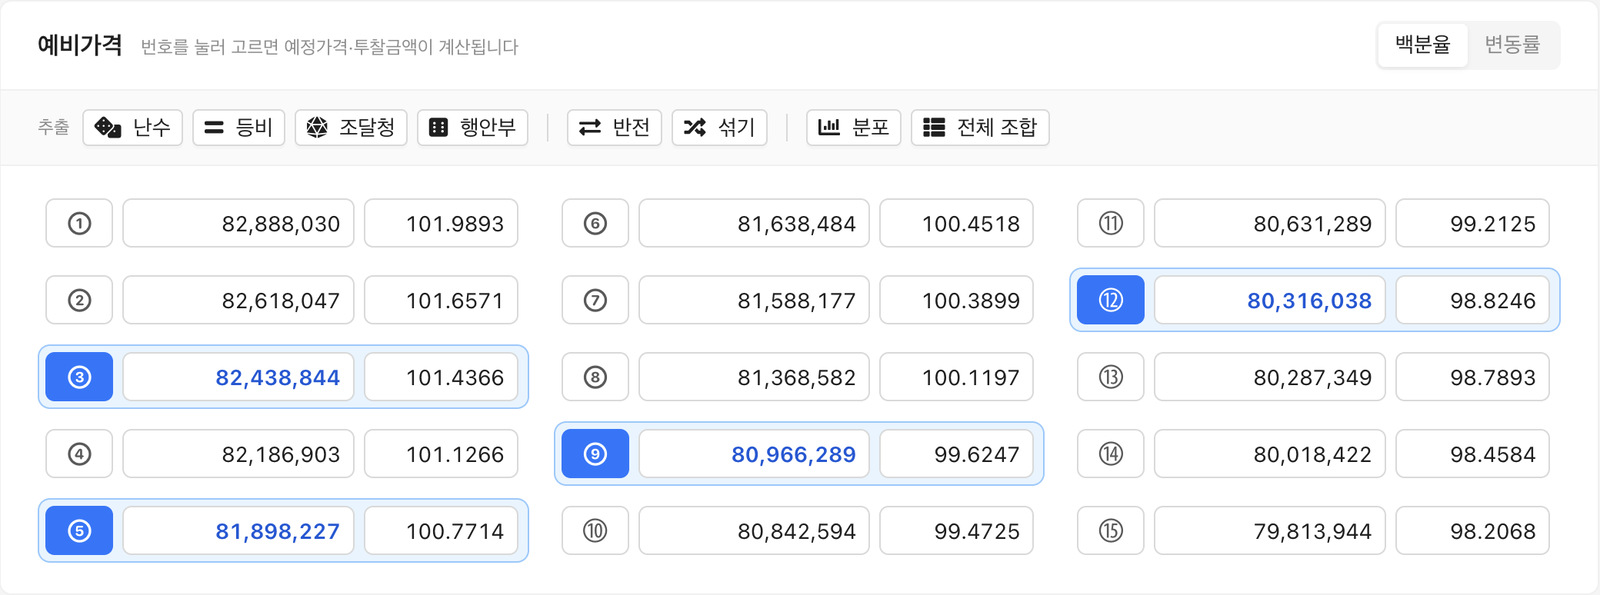The width and height of the screenshot is (1600, 595).
Task: Select preliminary price number ②
Action: [79, 300]
